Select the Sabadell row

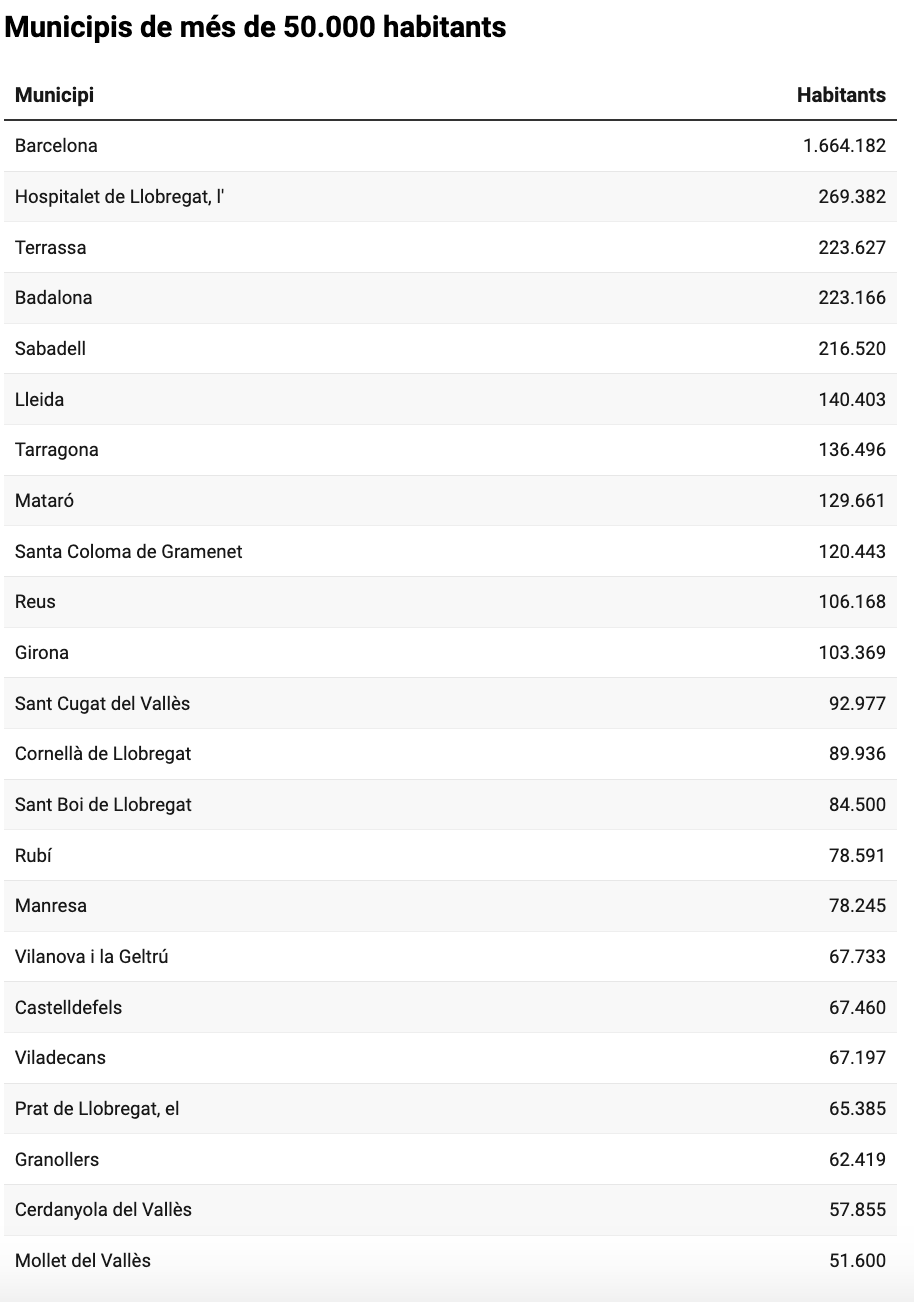pyautogui.click(x=450, y=349)
